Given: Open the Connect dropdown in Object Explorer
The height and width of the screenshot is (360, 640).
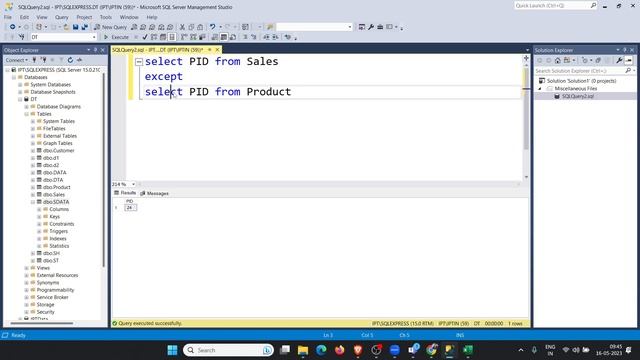Looking at the screenshot, I should 16,60.
